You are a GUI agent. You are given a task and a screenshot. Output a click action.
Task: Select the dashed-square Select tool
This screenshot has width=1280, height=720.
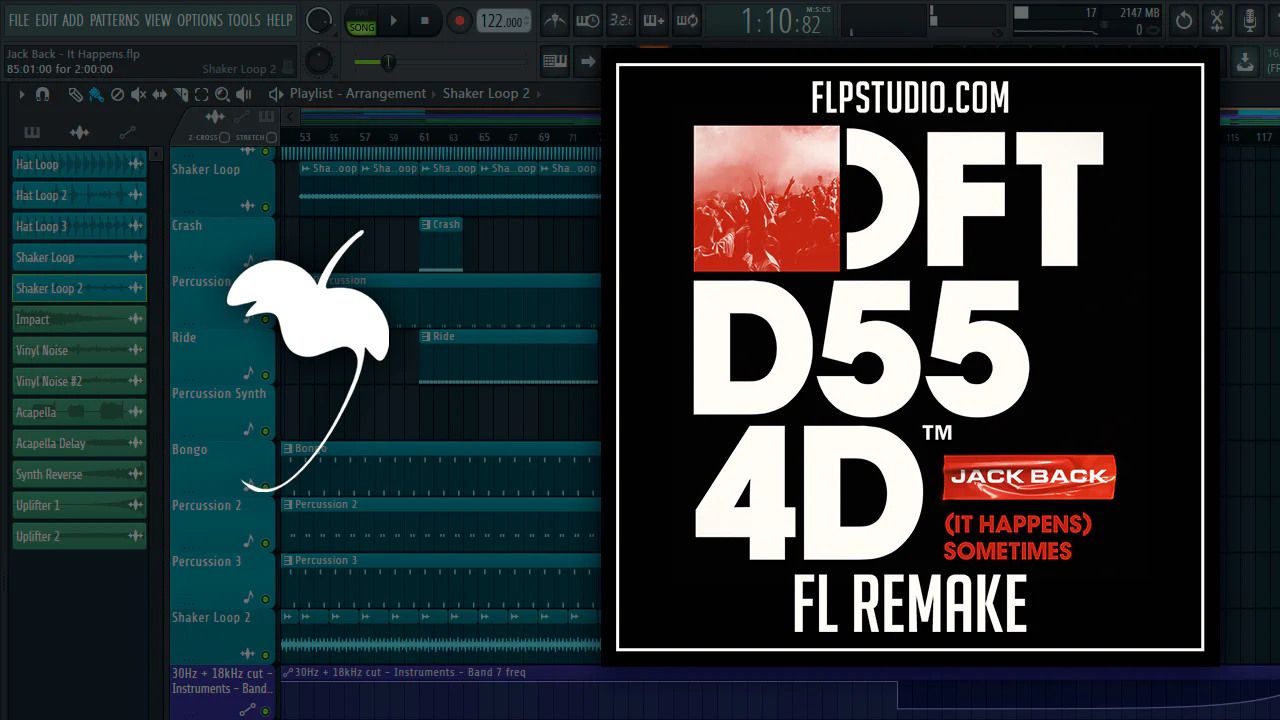201,94
